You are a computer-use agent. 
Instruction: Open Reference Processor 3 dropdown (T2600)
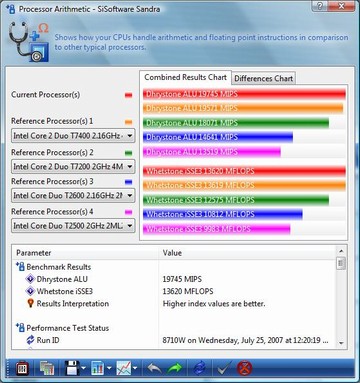[x=73, y=196]
